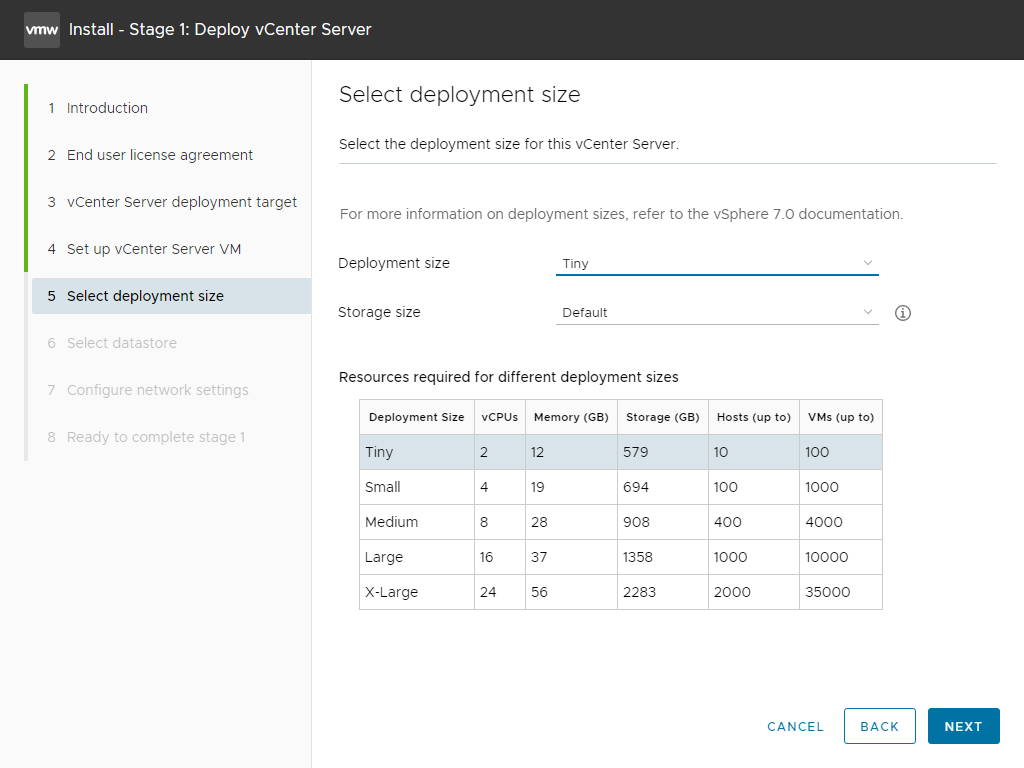Choose the X-Large deployment size row
This screenshot has height=768, width=1024.
click(x=620, y=592)
